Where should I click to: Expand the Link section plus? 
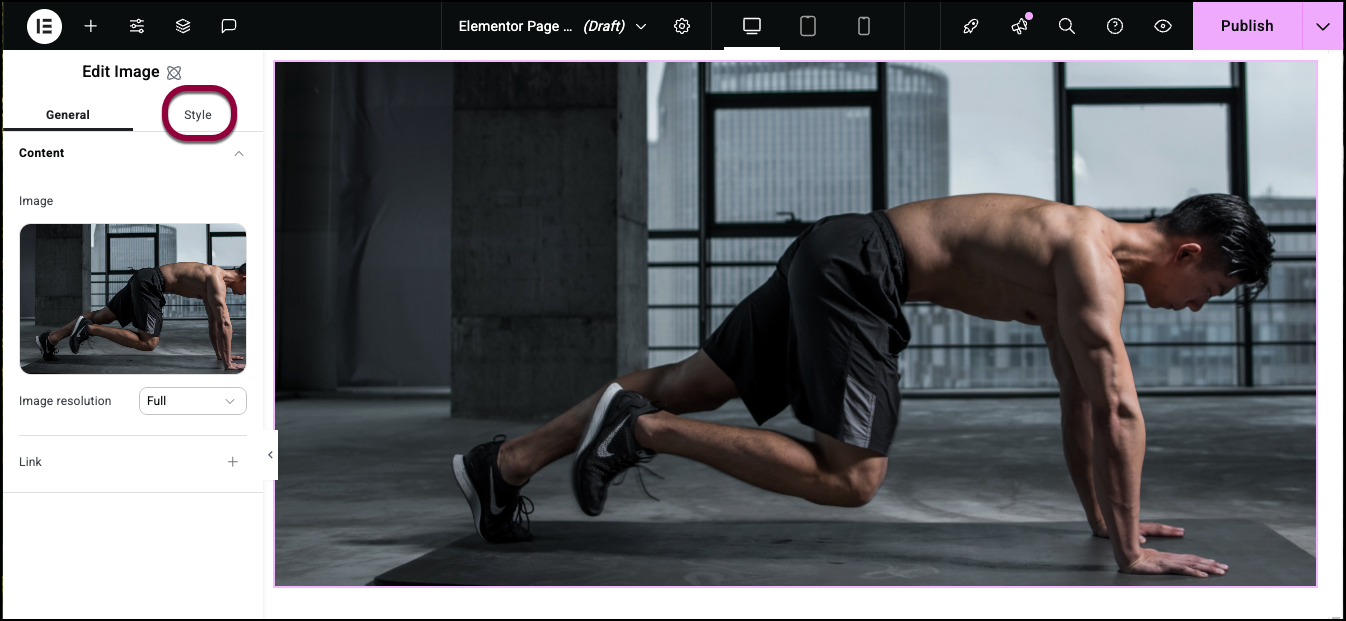click(x=233, y=462)
